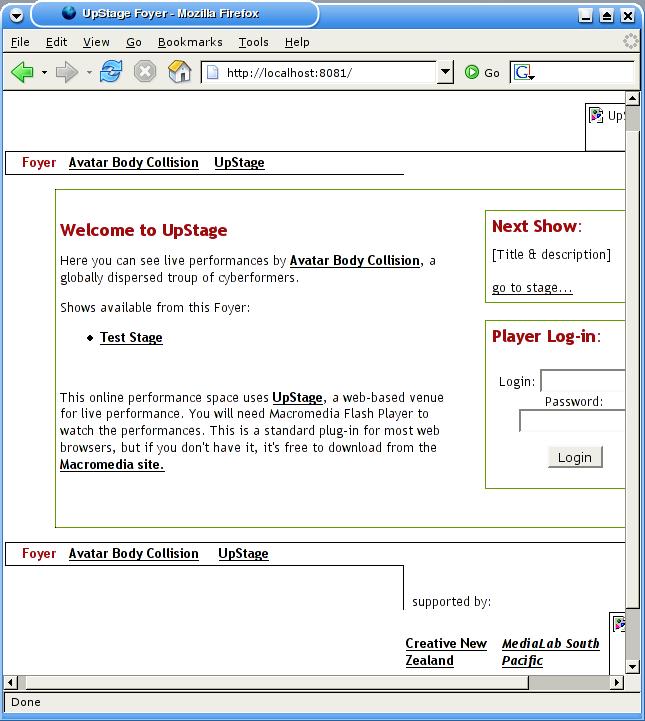Open the Bookmarks menu

pyautogui.click(x=190, y=42)
